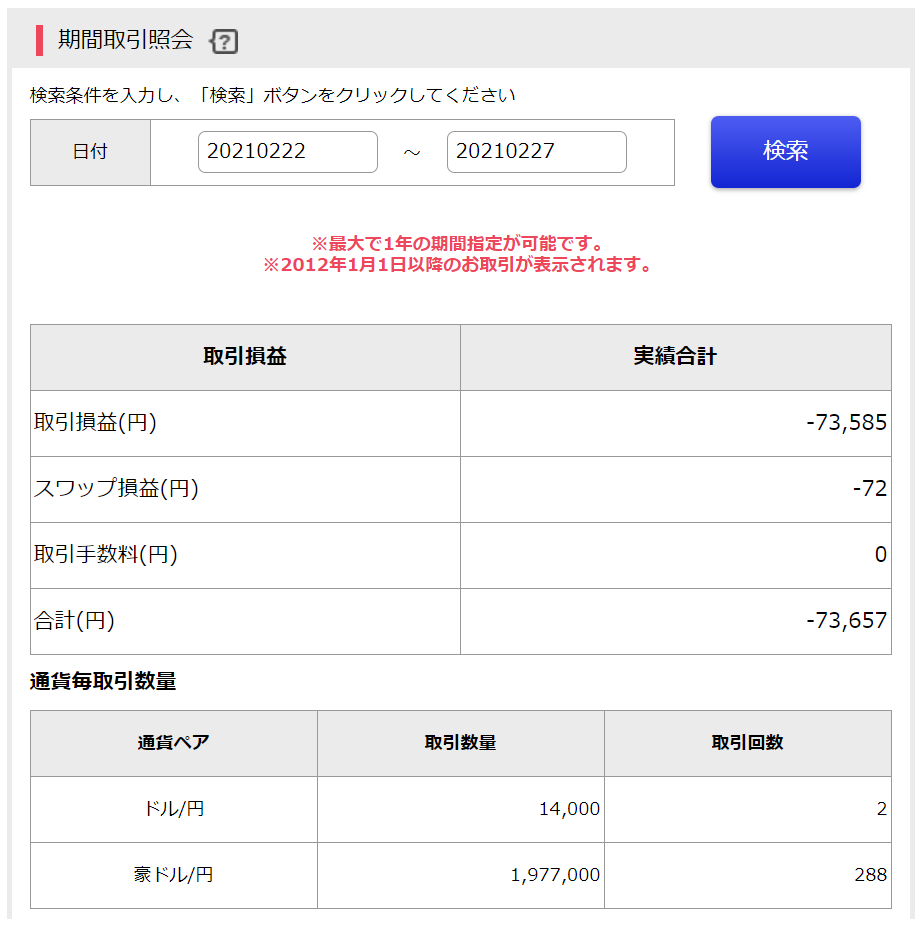Open the help question mark icon
The height and width of the screenshot is (935, 924).
pyautogui.click(x=224, y=42)
